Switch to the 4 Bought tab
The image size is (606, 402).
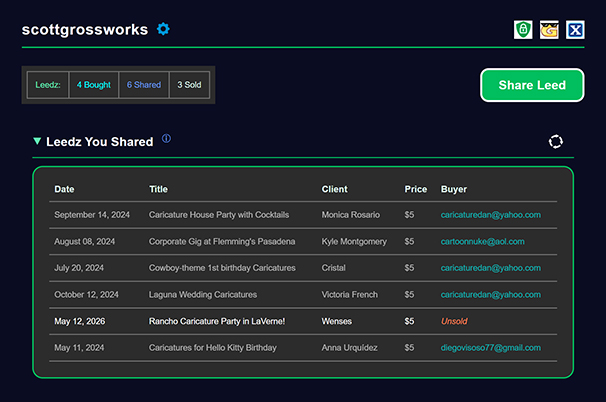tap(93, 85)
